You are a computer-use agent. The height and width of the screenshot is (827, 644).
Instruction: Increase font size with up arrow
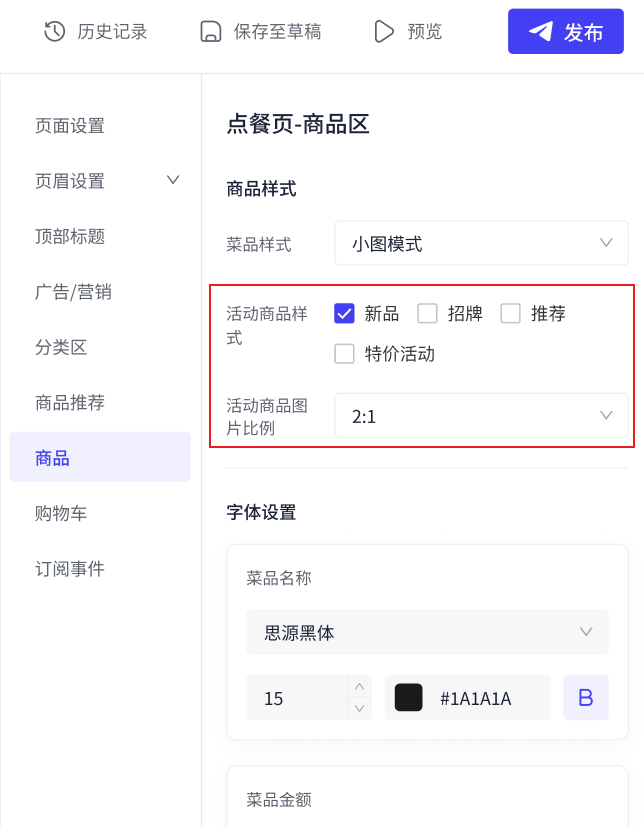coord(360,686)
